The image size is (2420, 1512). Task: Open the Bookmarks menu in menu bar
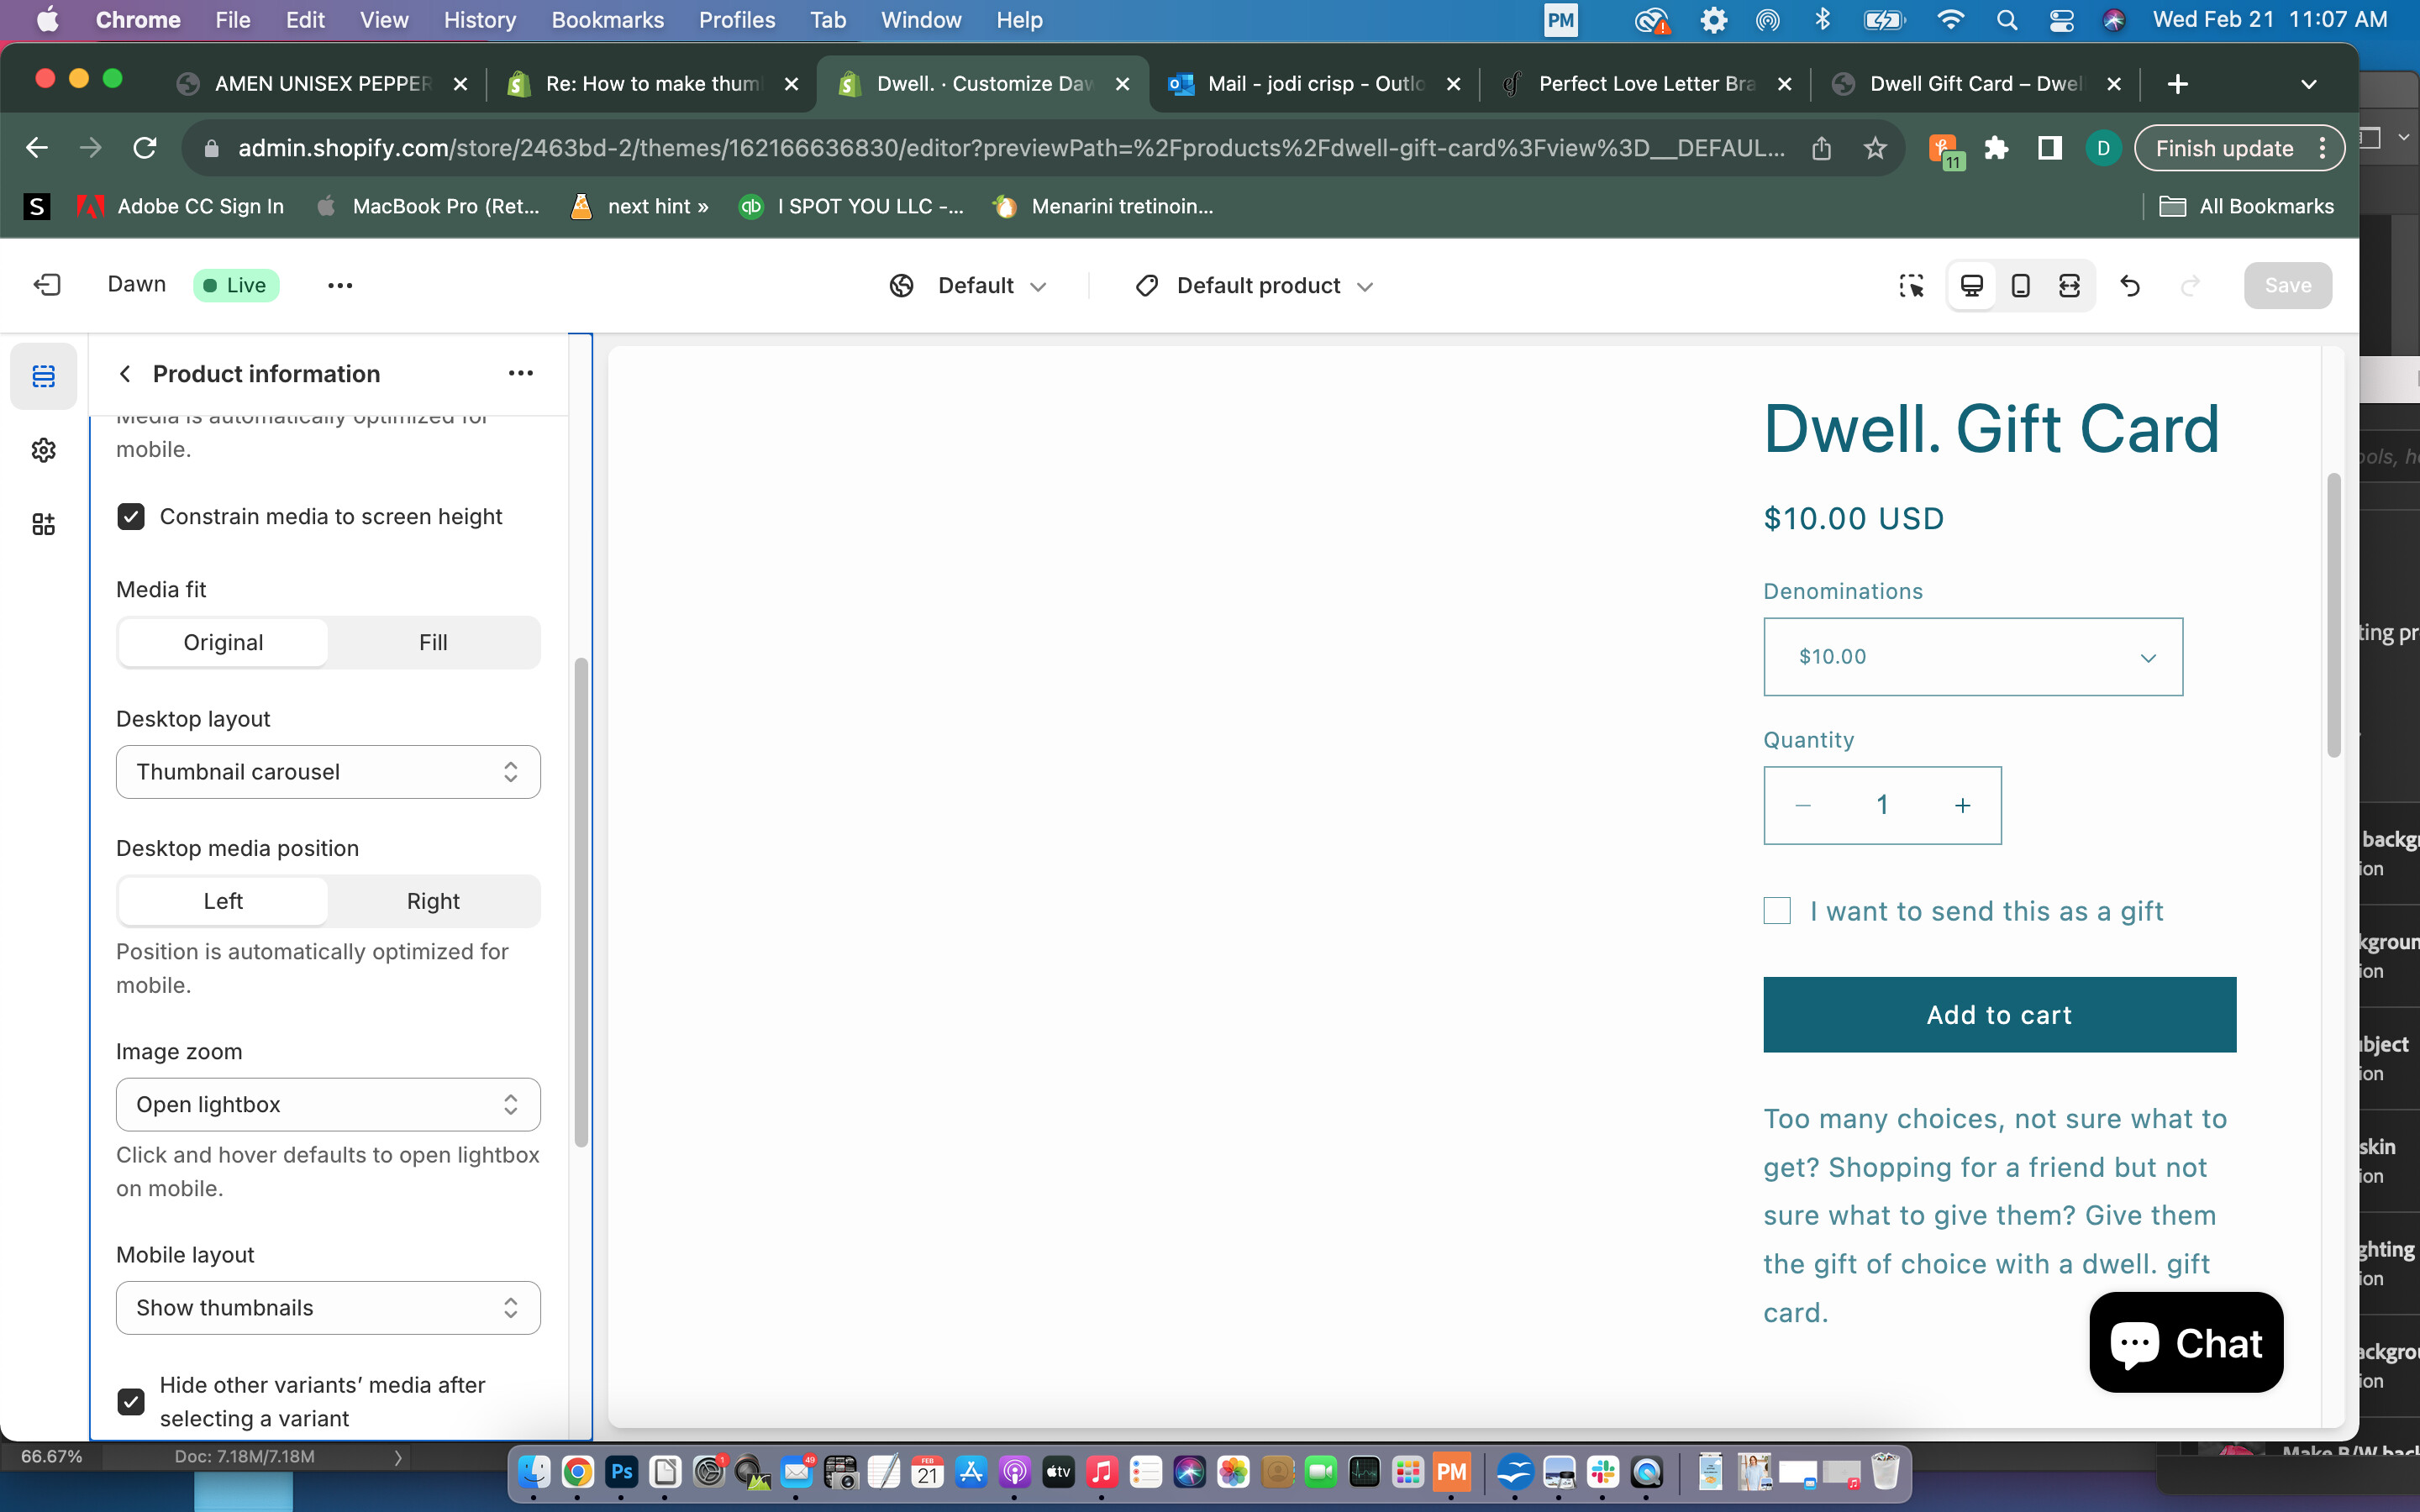point(607,20)
